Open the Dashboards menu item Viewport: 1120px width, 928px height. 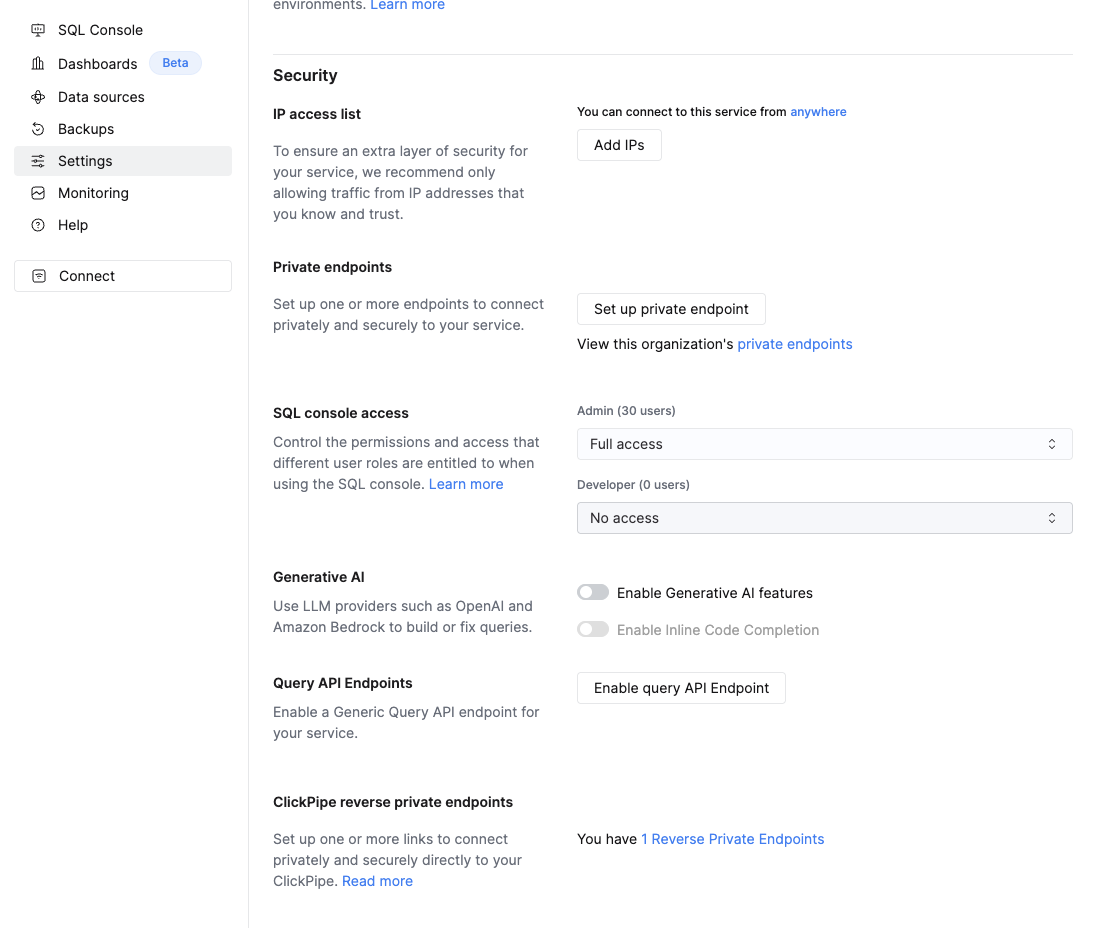coord(98,64)
